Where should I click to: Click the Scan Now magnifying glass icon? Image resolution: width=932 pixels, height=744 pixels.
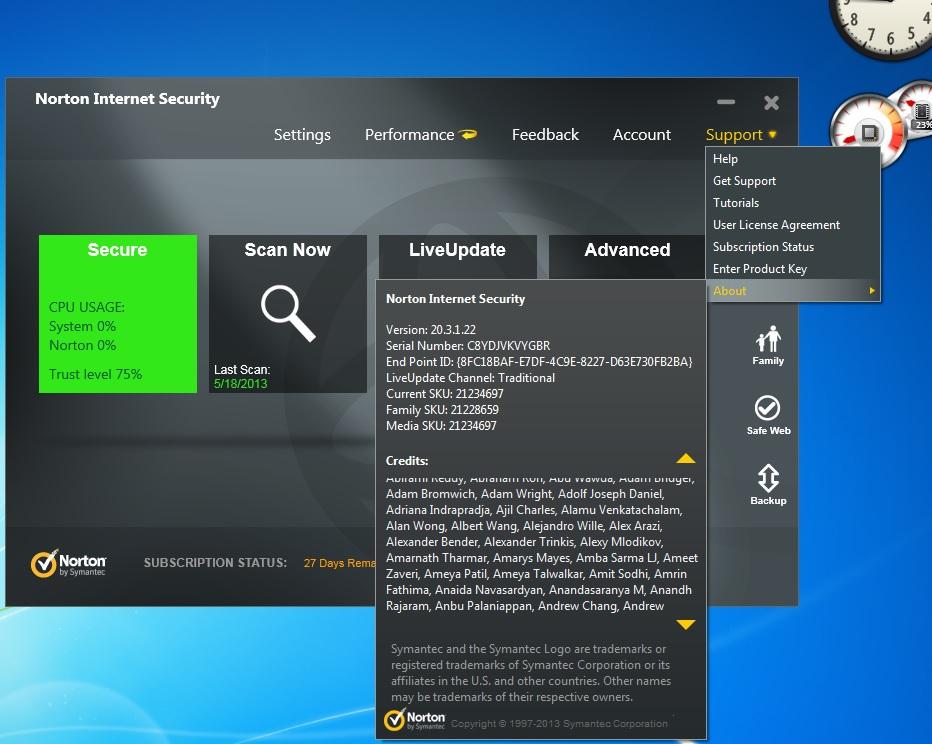[288, 313]
